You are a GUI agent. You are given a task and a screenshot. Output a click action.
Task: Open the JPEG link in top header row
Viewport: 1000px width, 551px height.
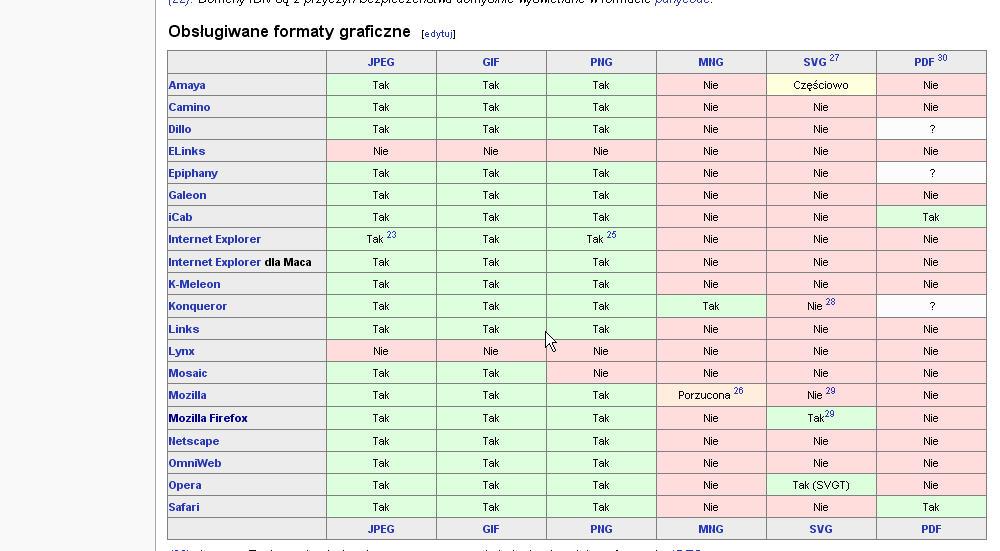coord(381,62)
